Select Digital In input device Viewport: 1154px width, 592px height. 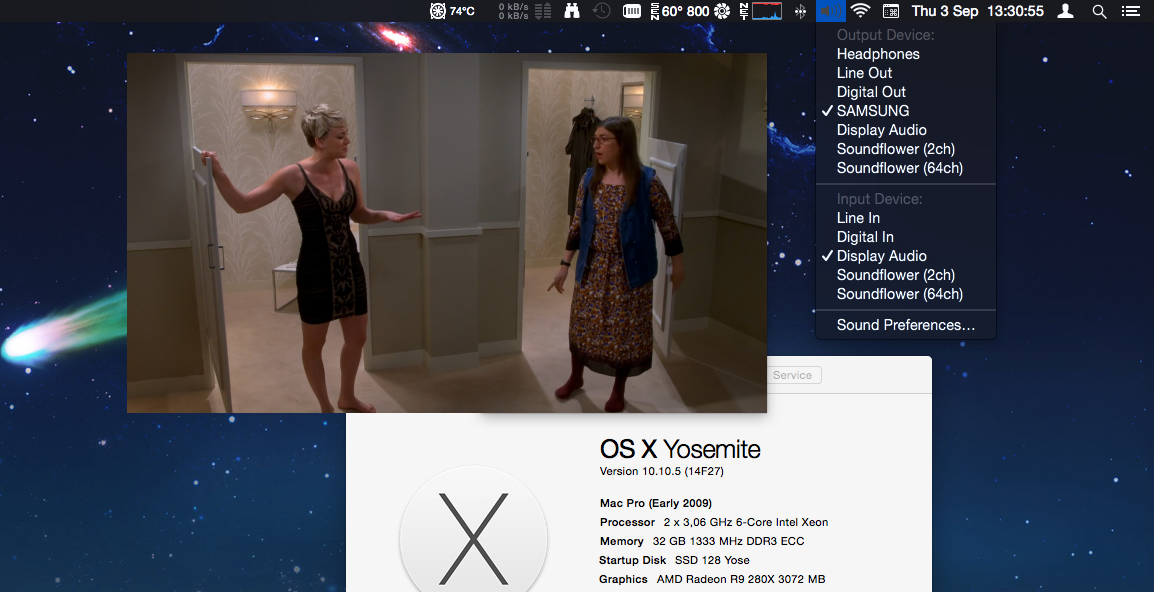(906, 237)
